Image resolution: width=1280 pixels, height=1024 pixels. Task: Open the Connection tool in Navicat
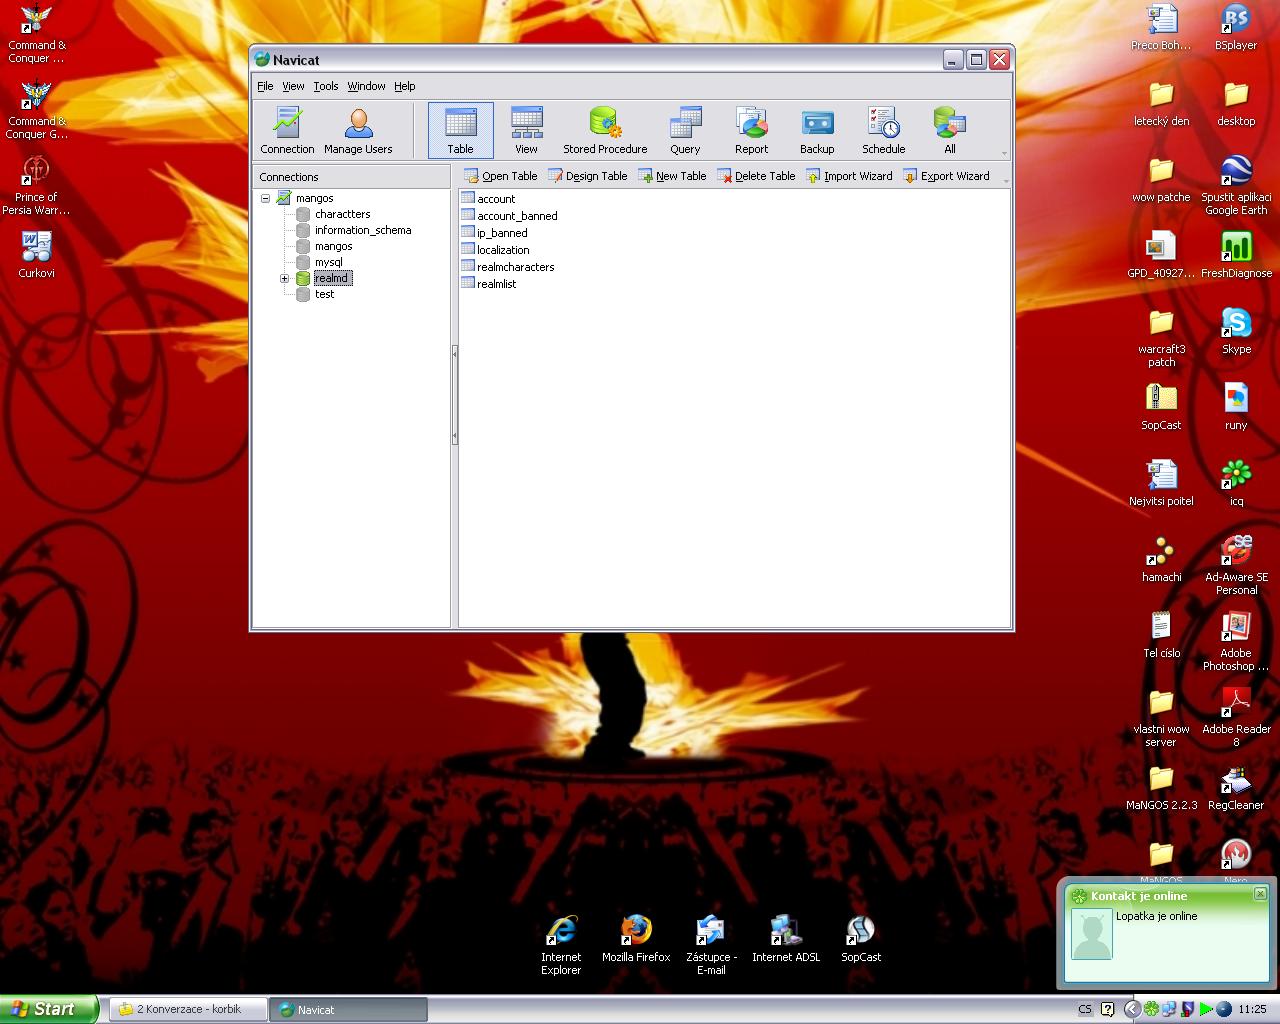(287, 130)
